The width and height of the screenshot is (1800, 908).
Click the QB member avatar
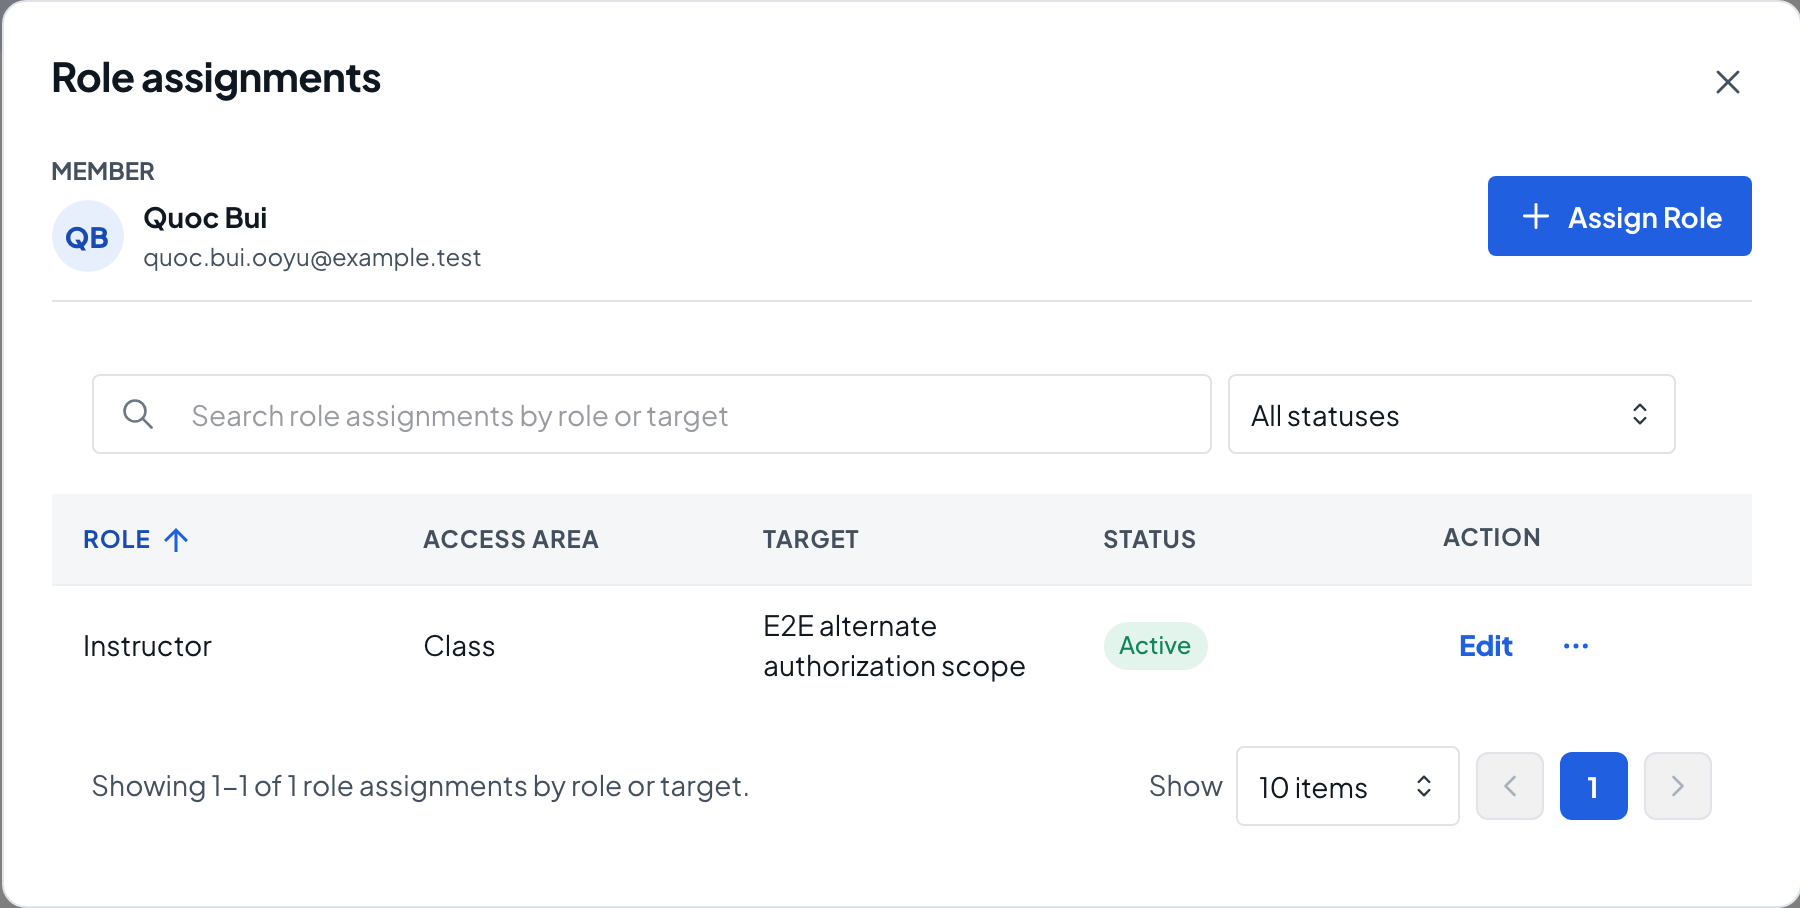coord(88,237)
